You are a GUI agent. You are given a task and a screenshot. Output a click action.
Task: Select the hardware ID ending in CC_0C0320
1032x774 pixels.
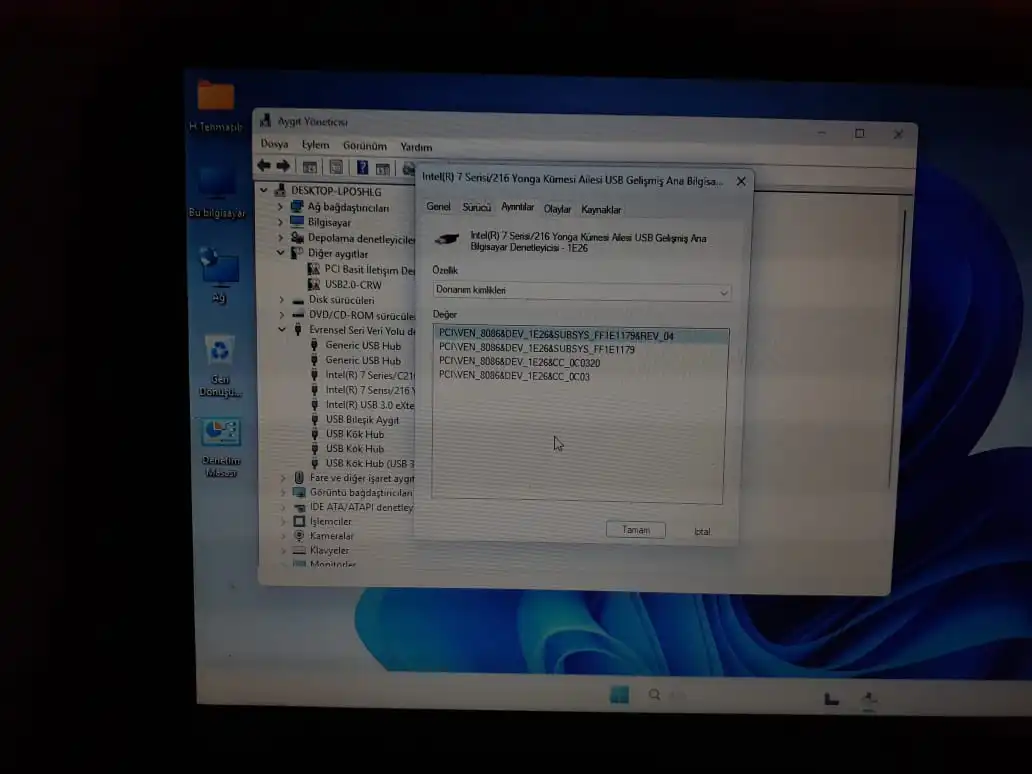(x=519, y=363)
